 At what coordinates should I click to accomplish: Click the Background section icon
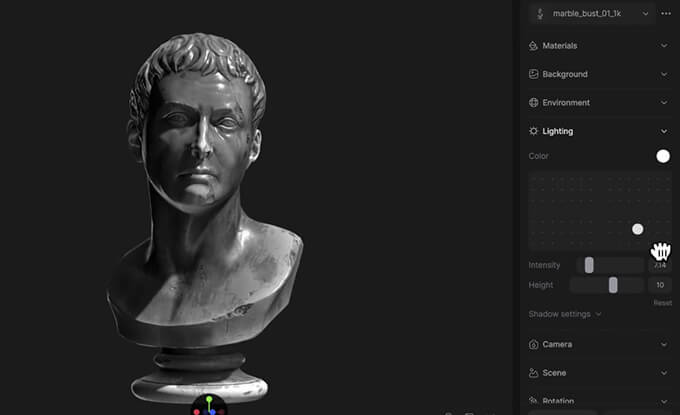pyautogui.click(x=533, y=74)
